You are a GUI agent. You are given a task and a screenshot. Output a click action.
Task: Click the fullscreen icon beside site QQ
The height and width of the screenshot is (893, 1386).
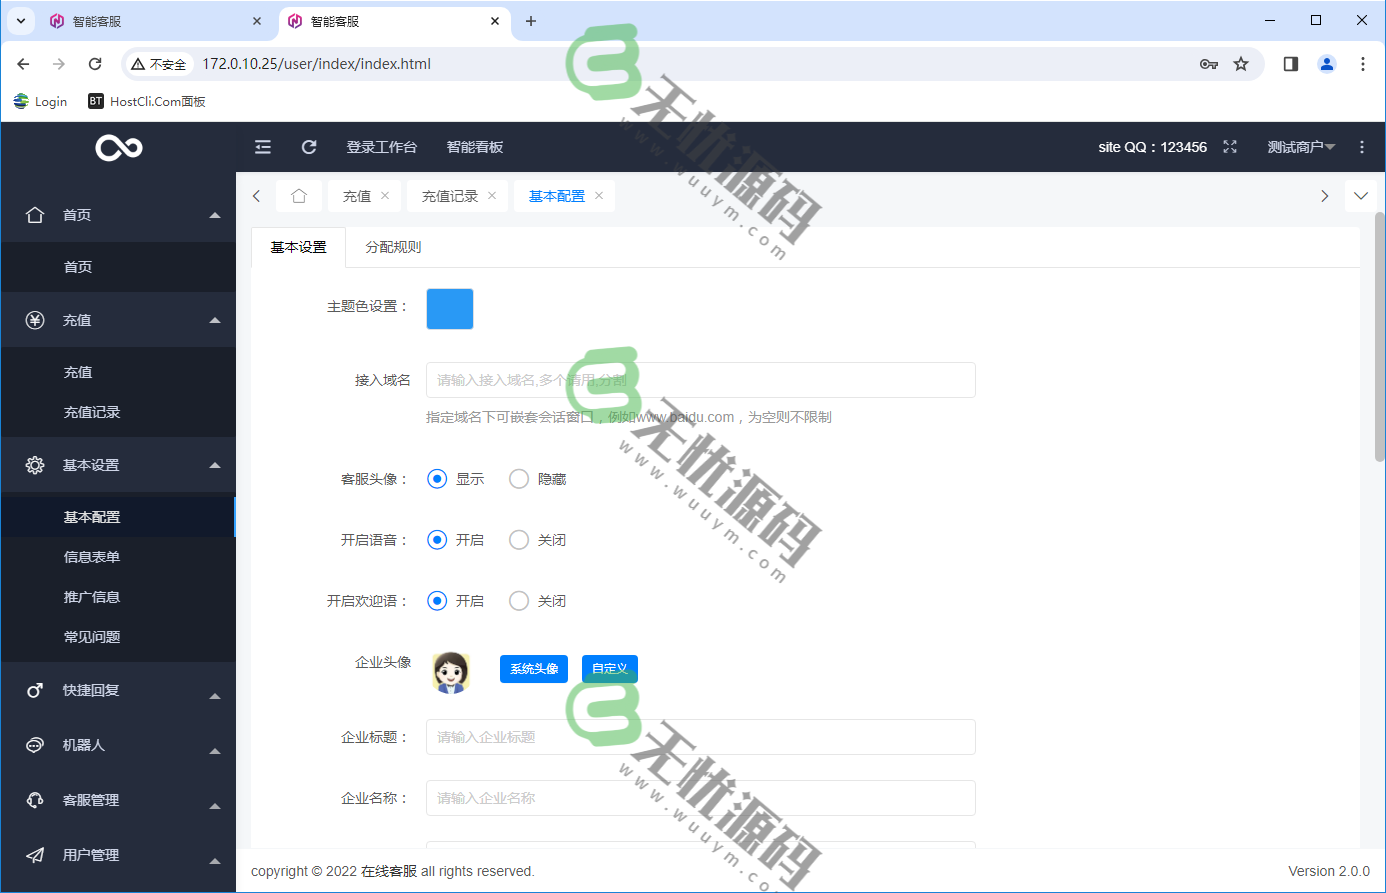[x=1229, y=146]
